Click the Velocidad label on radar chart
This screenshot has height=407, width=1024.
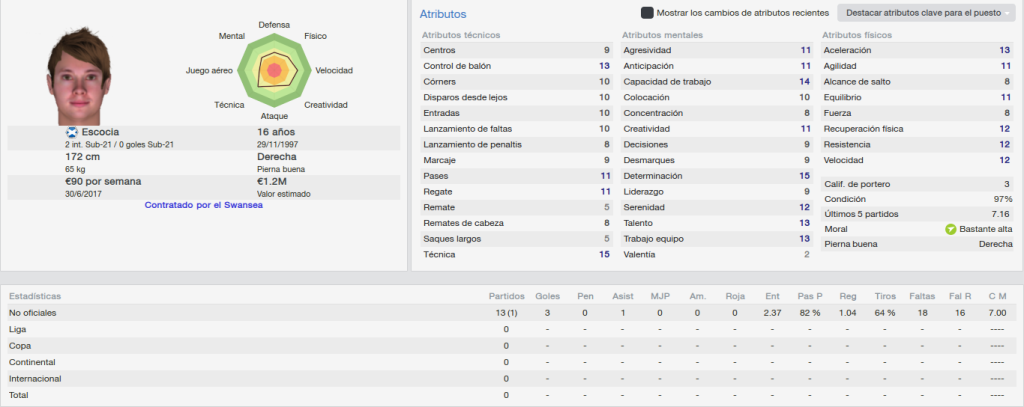pyautogui.click(x=334, y=71)
